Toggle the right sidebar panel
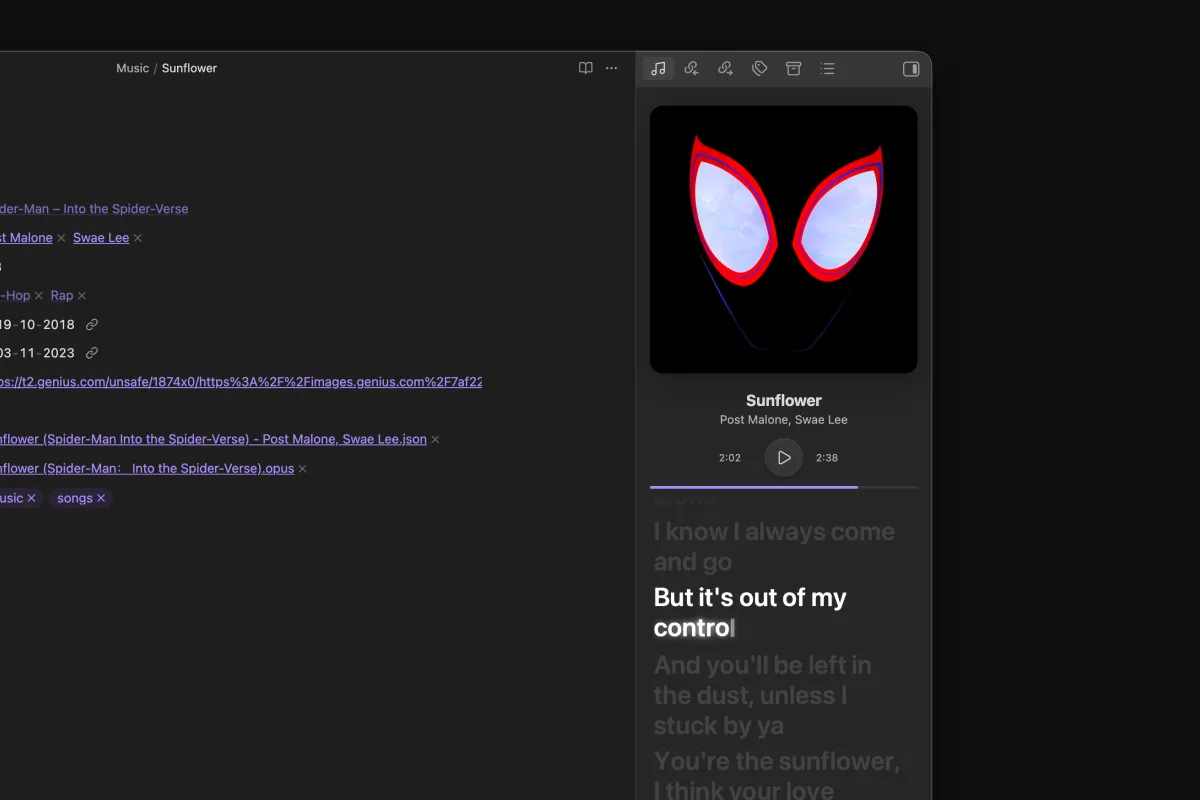 [x=911, y=69]
